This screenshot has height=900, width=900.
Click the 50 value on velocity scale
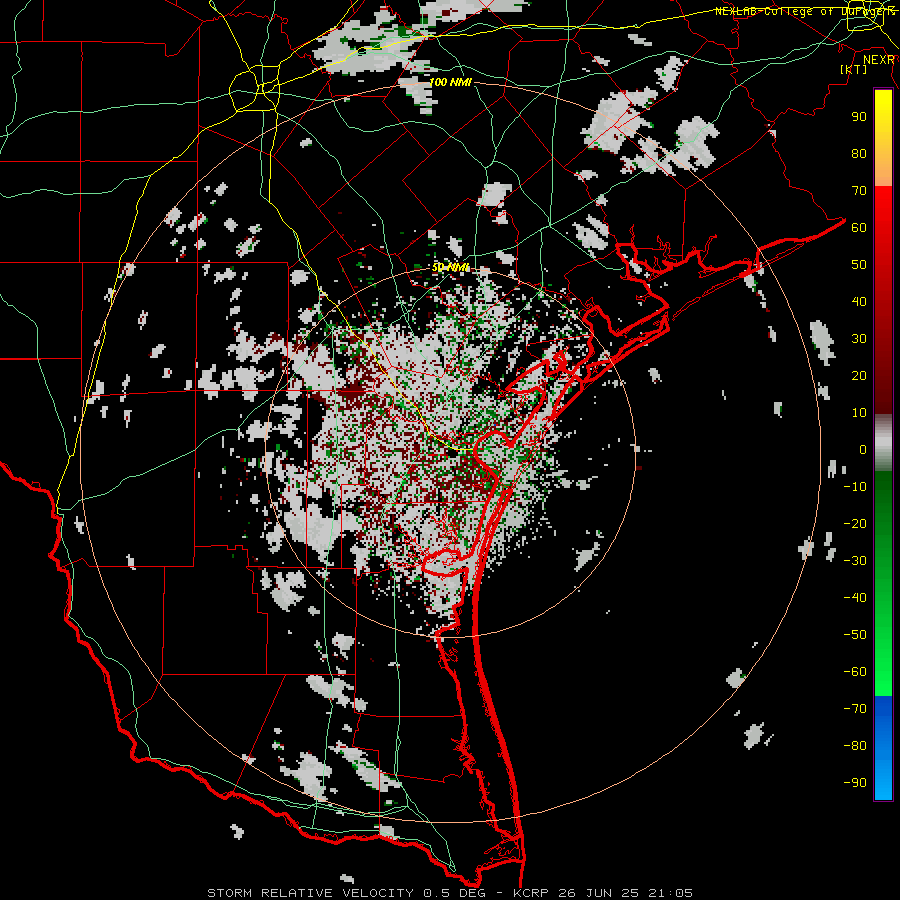tap(859, 265)
